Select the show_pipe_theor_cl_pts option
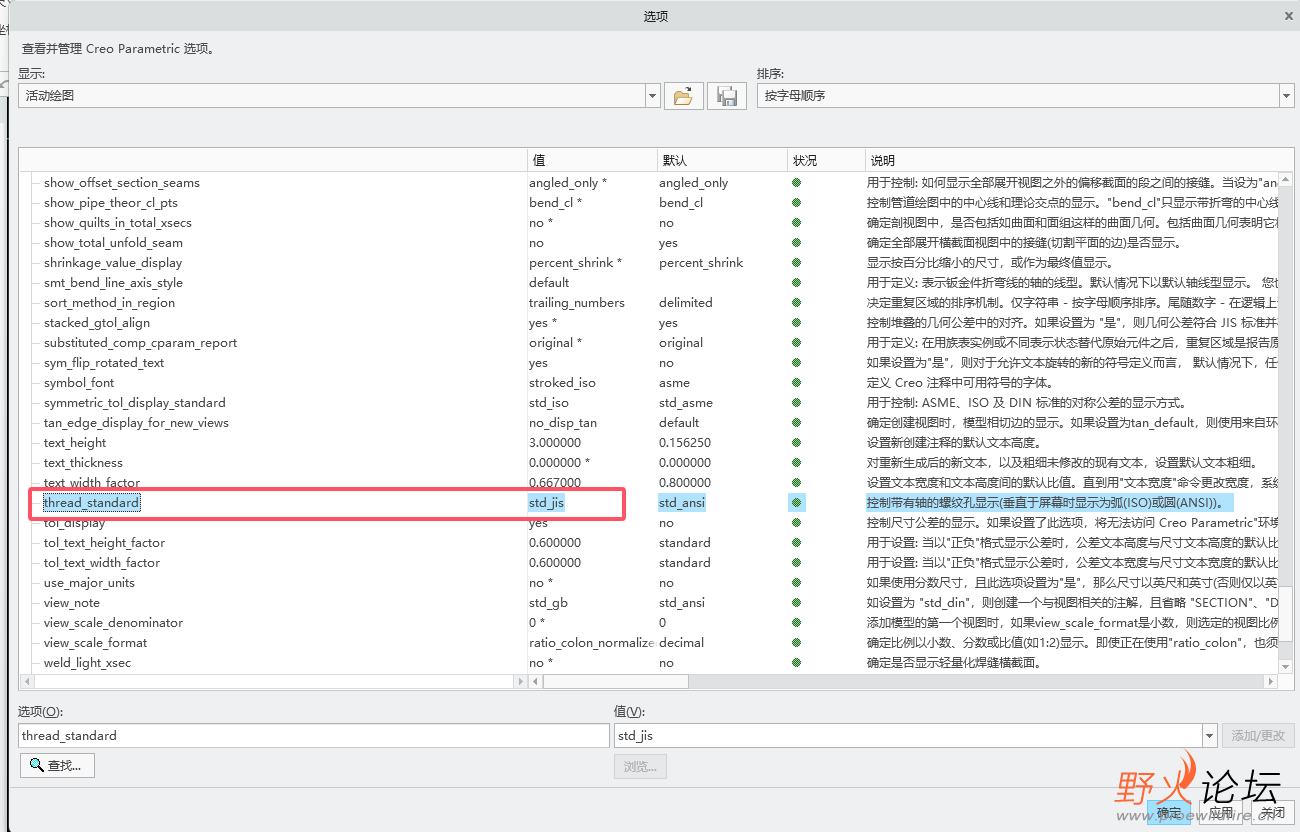Image resolution: width=1300 pixels, height=832 pixels. (x=111, y=203)
